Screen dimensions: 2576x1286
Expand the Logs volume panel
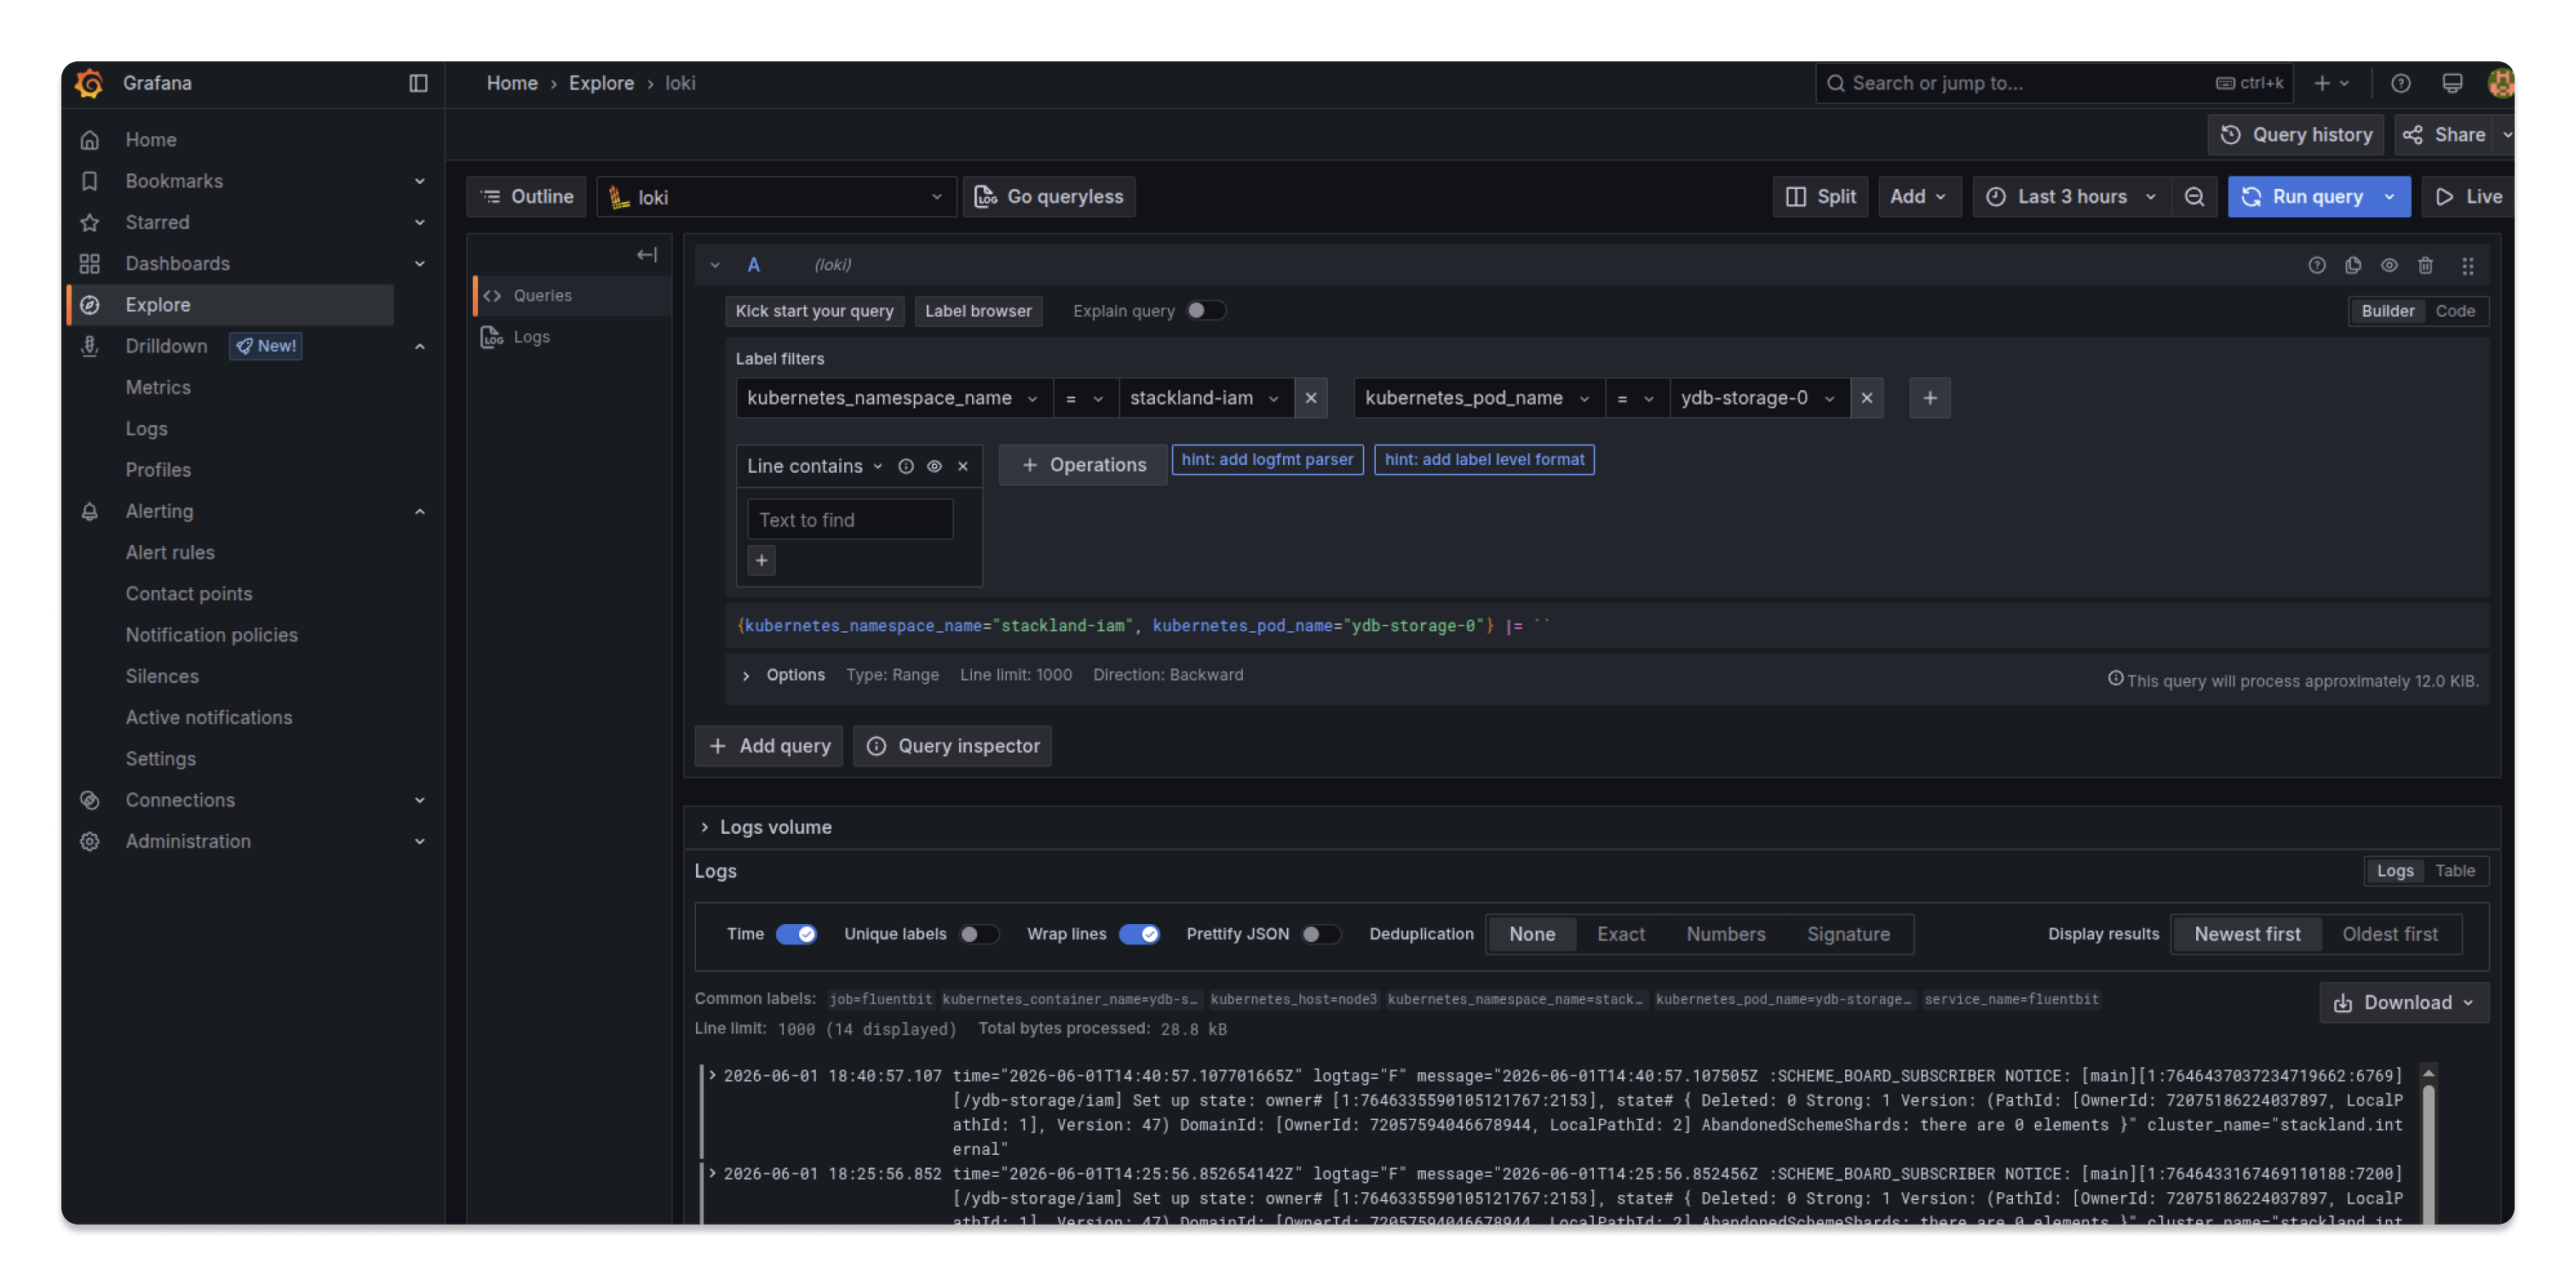pyautogui.click(x=767, y=827)
